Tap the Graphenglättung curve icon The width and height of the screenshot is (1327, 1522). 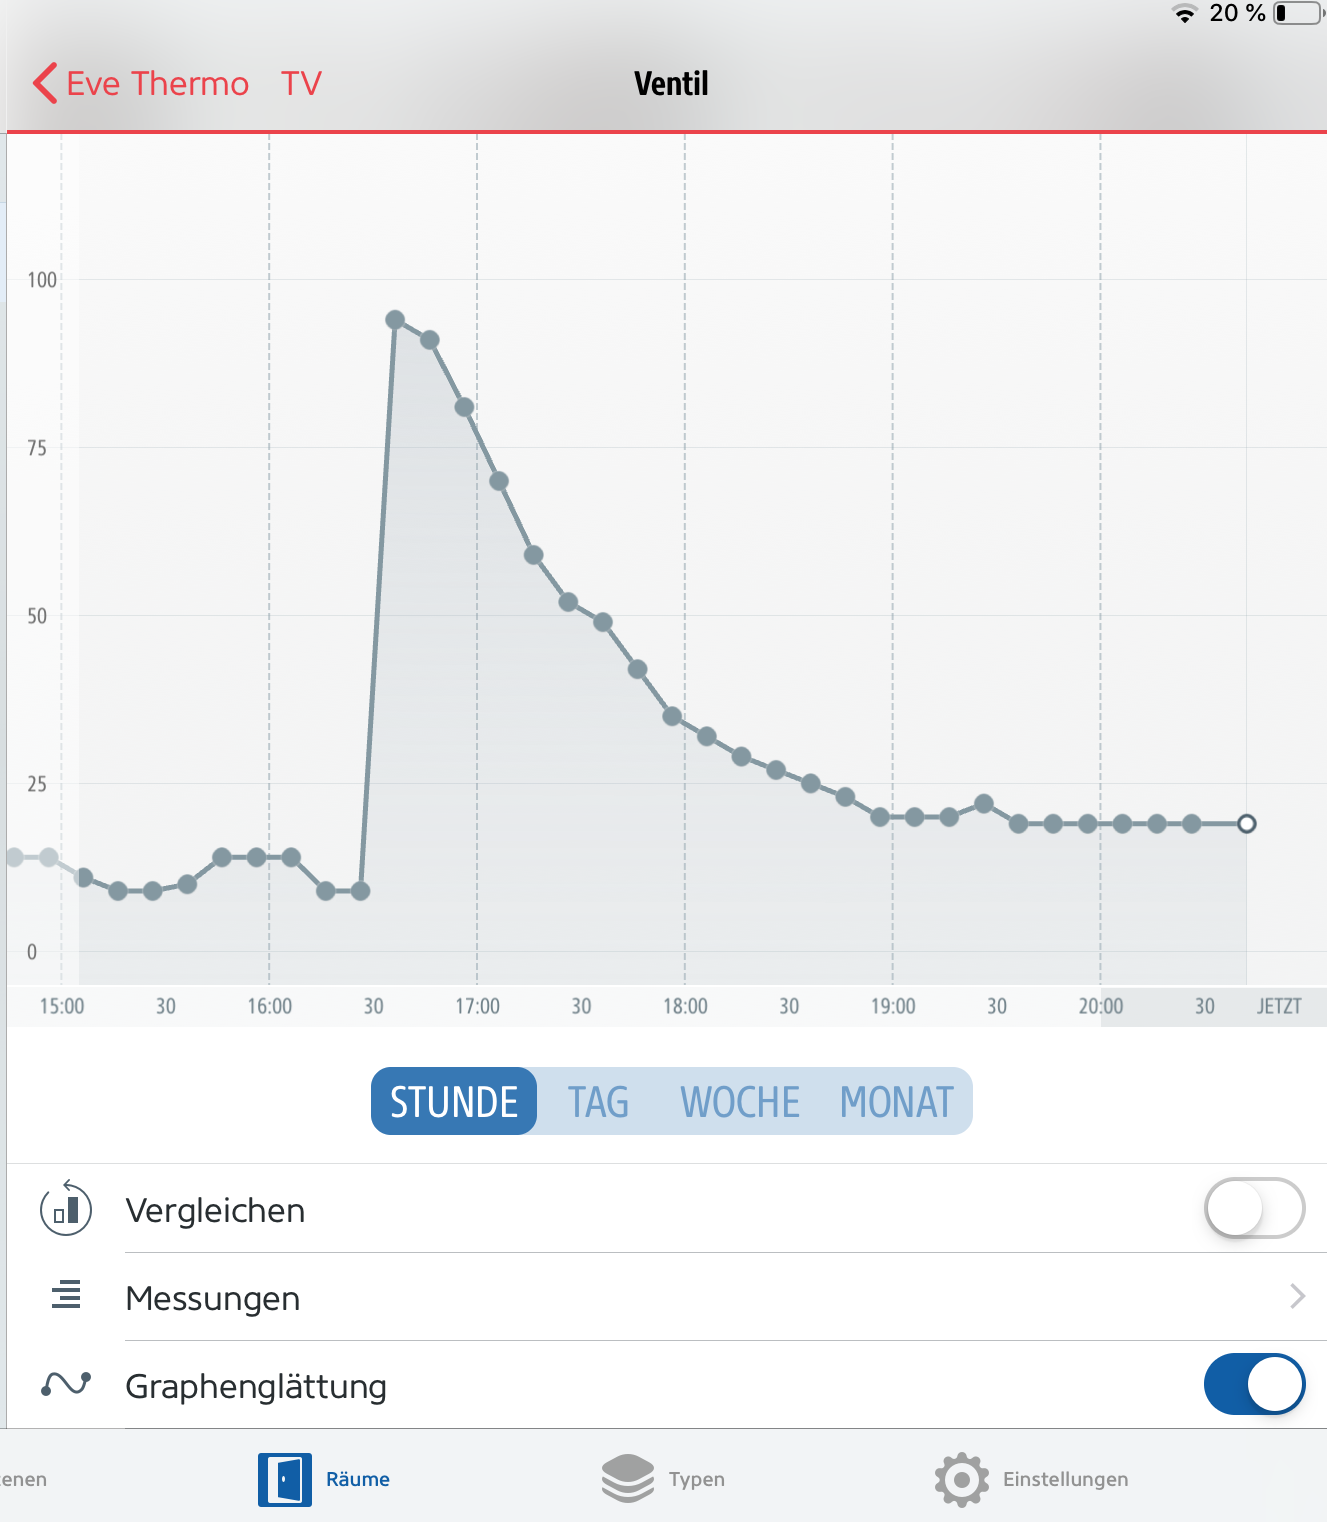tap(66, 1384)
